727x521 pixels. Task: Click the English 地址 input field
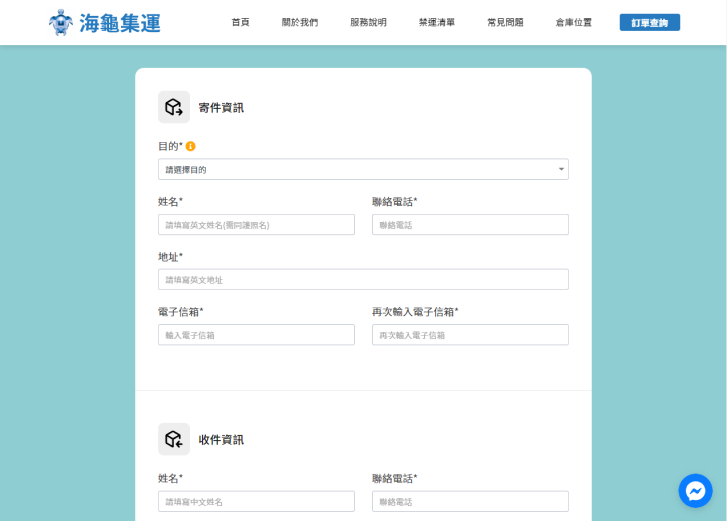[x=363, y=280]
